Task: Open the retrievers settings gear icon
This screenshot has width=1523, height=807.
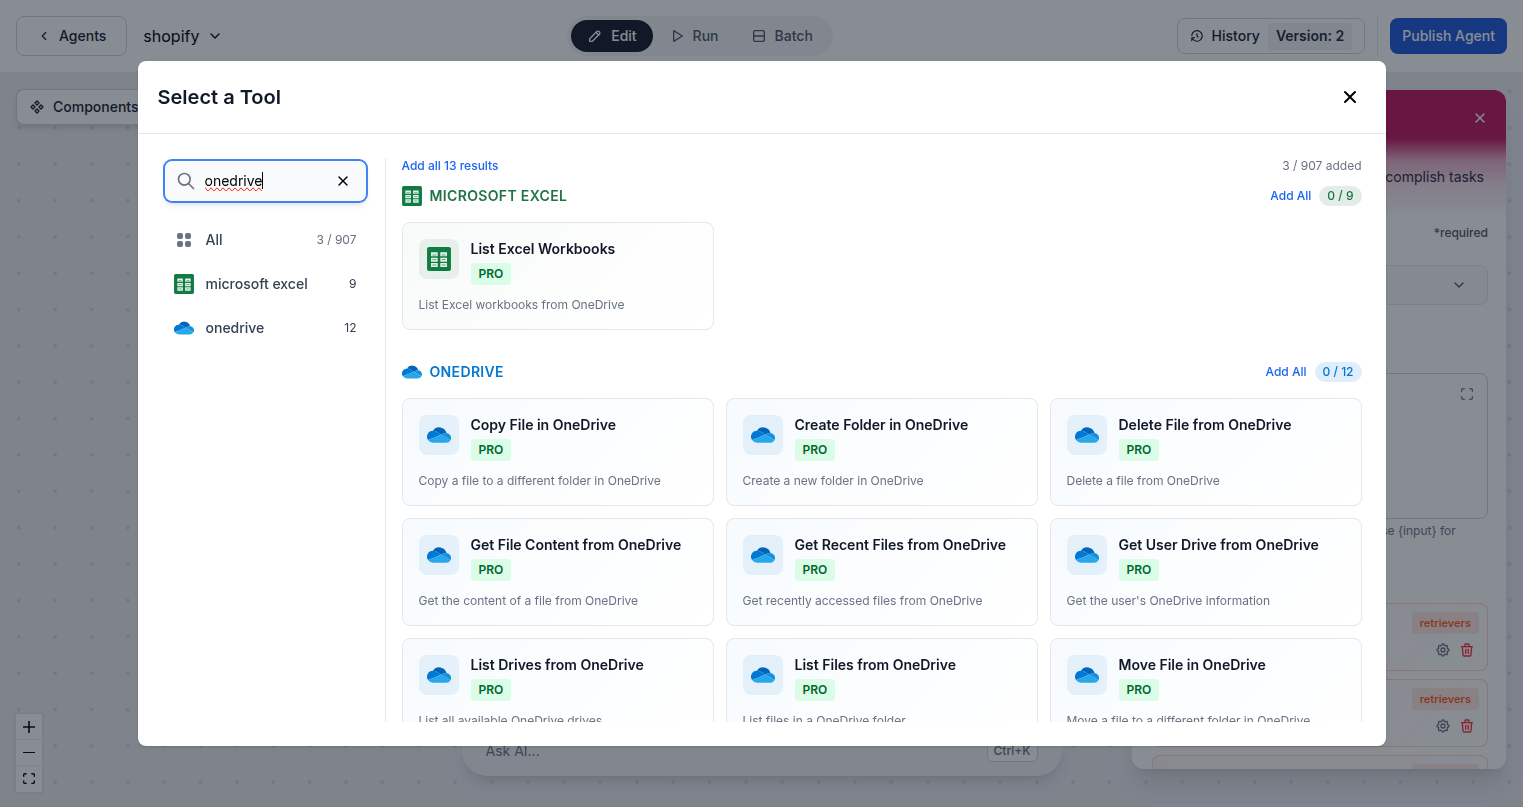Action: coord(1442,649)
